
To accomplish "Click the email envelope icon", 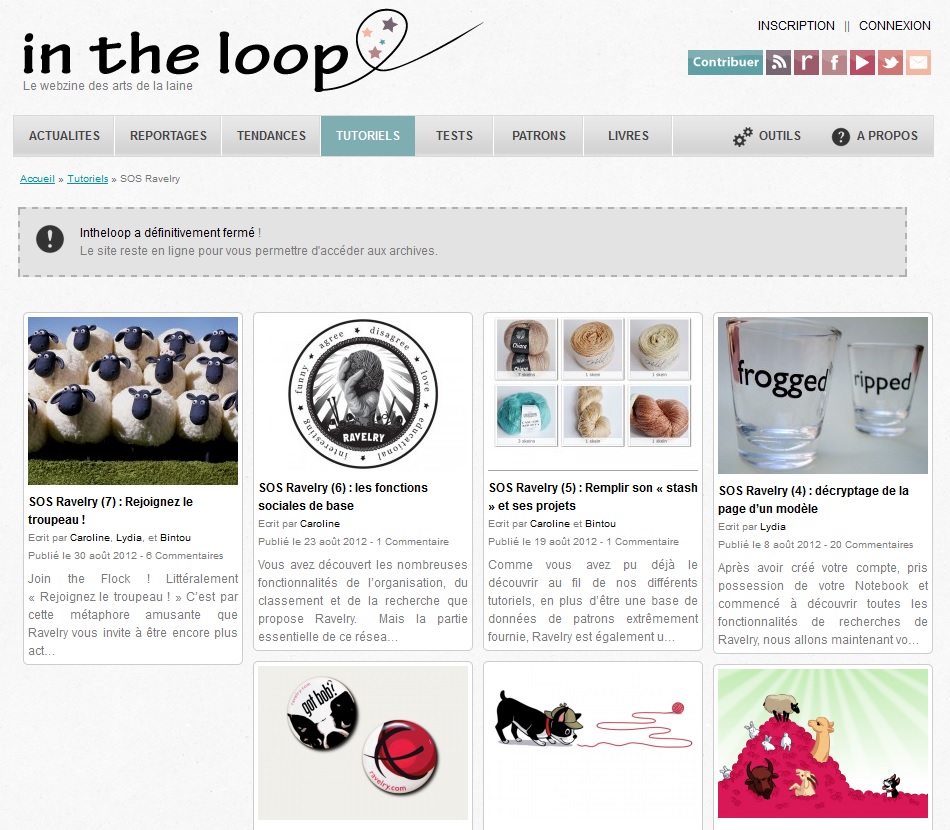I will [918, 62].
